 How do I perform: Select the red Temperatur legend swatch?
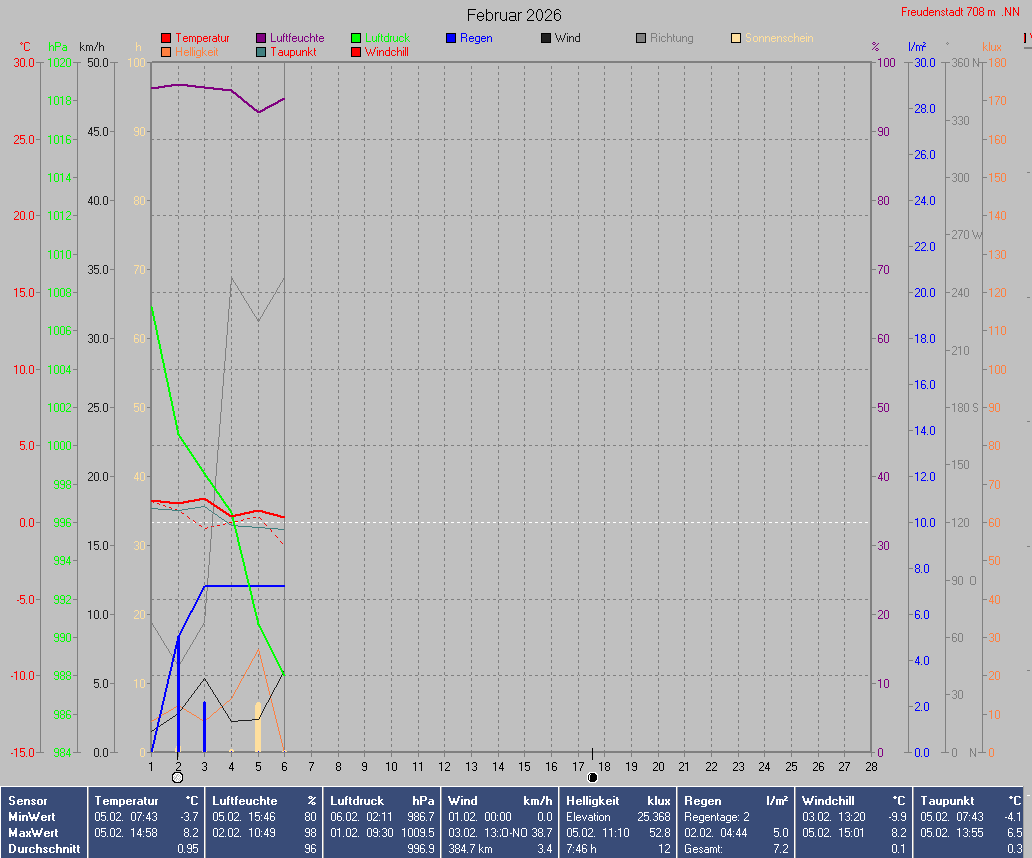[x=166, y=39]
